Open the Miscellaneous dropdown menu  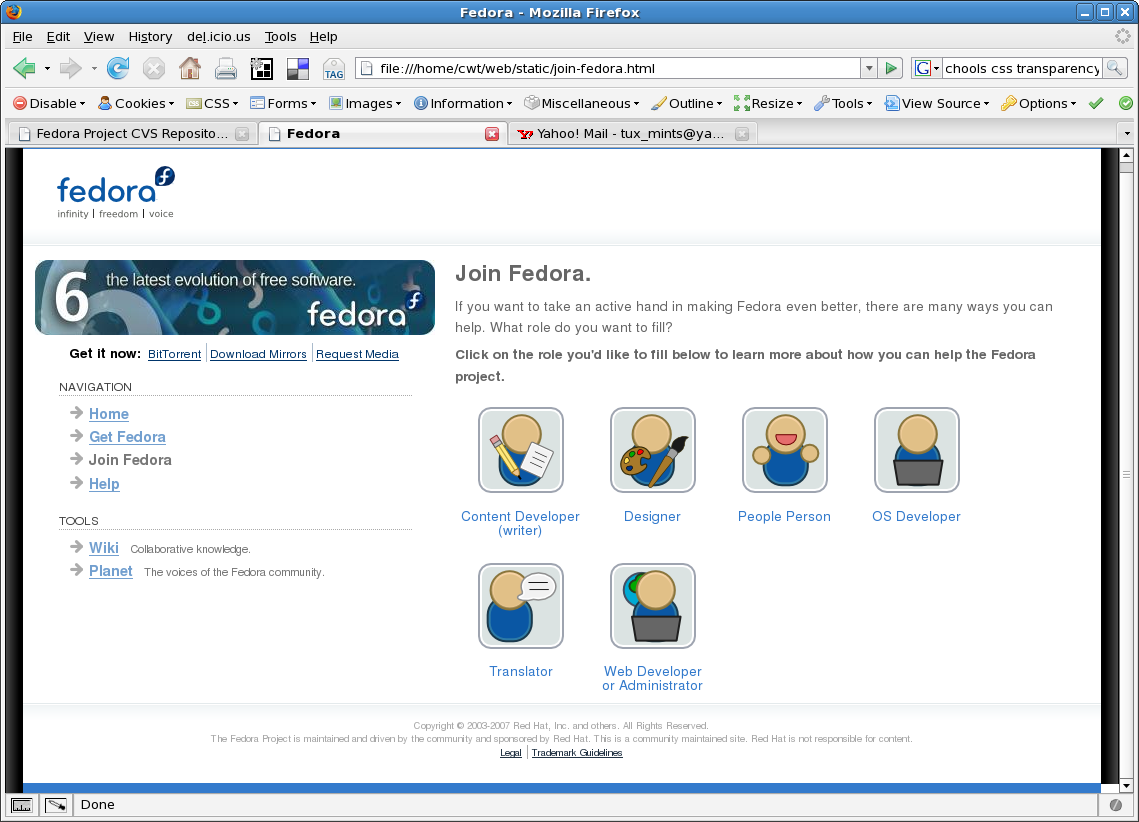coord(582,103)
